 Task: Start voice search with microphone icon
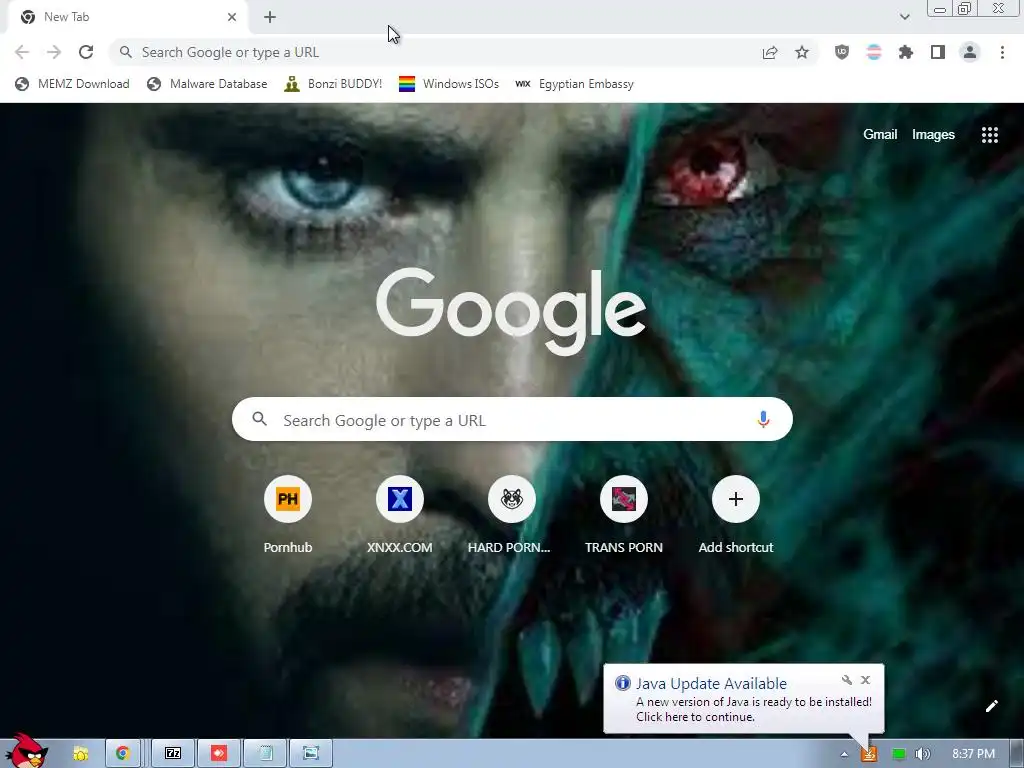[x=763, y=419]
